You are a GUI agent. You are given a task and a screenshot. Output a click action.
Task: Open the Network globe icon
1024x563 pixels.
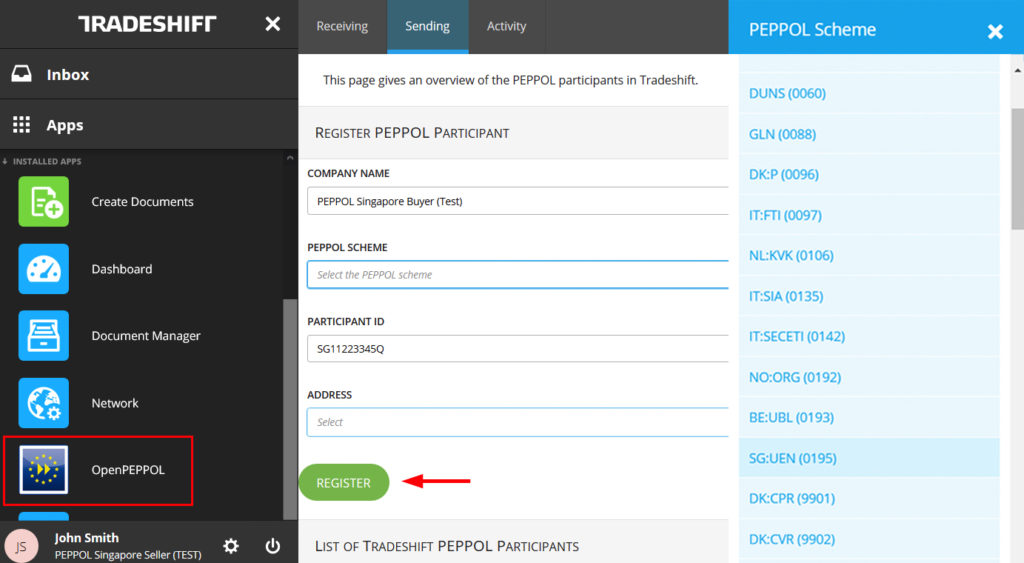44,403
